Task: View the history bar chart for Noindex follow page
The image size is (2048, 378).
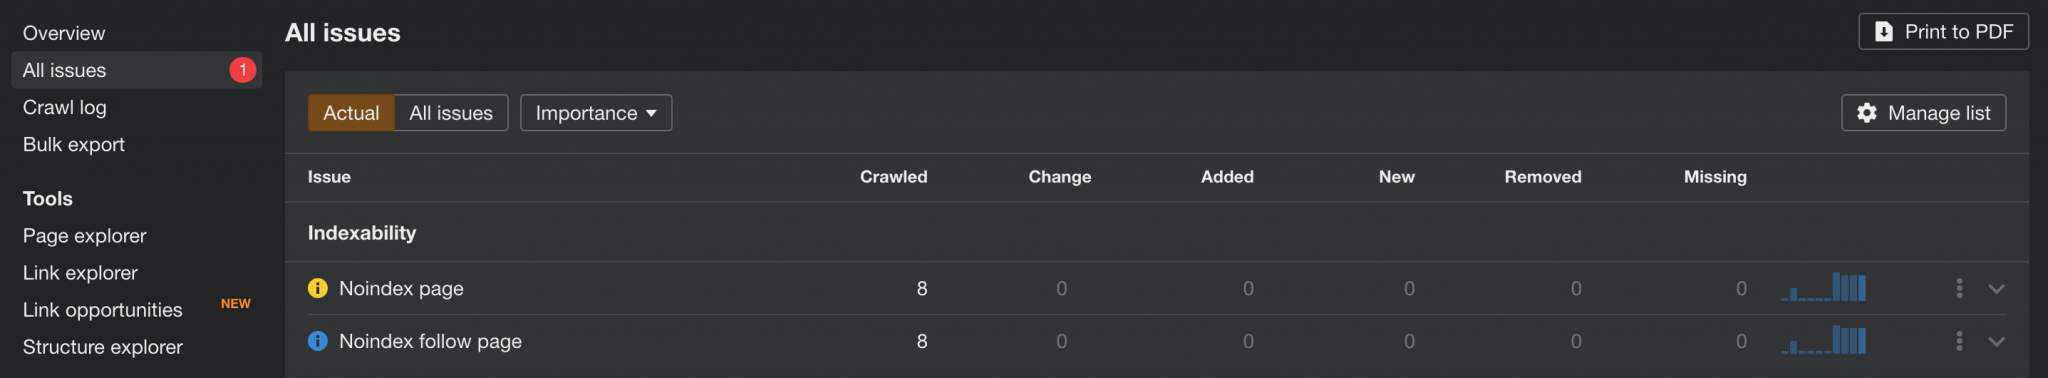Action: pos(1823,340)
